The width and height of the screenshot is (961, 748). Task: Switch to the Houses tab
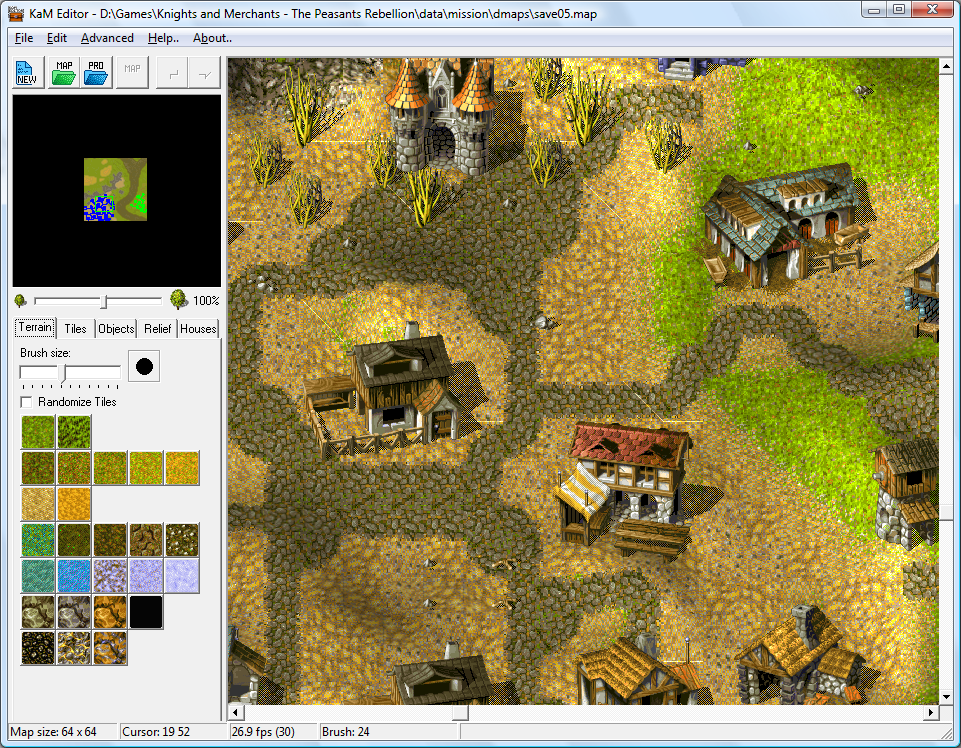(x=198, y=329)
